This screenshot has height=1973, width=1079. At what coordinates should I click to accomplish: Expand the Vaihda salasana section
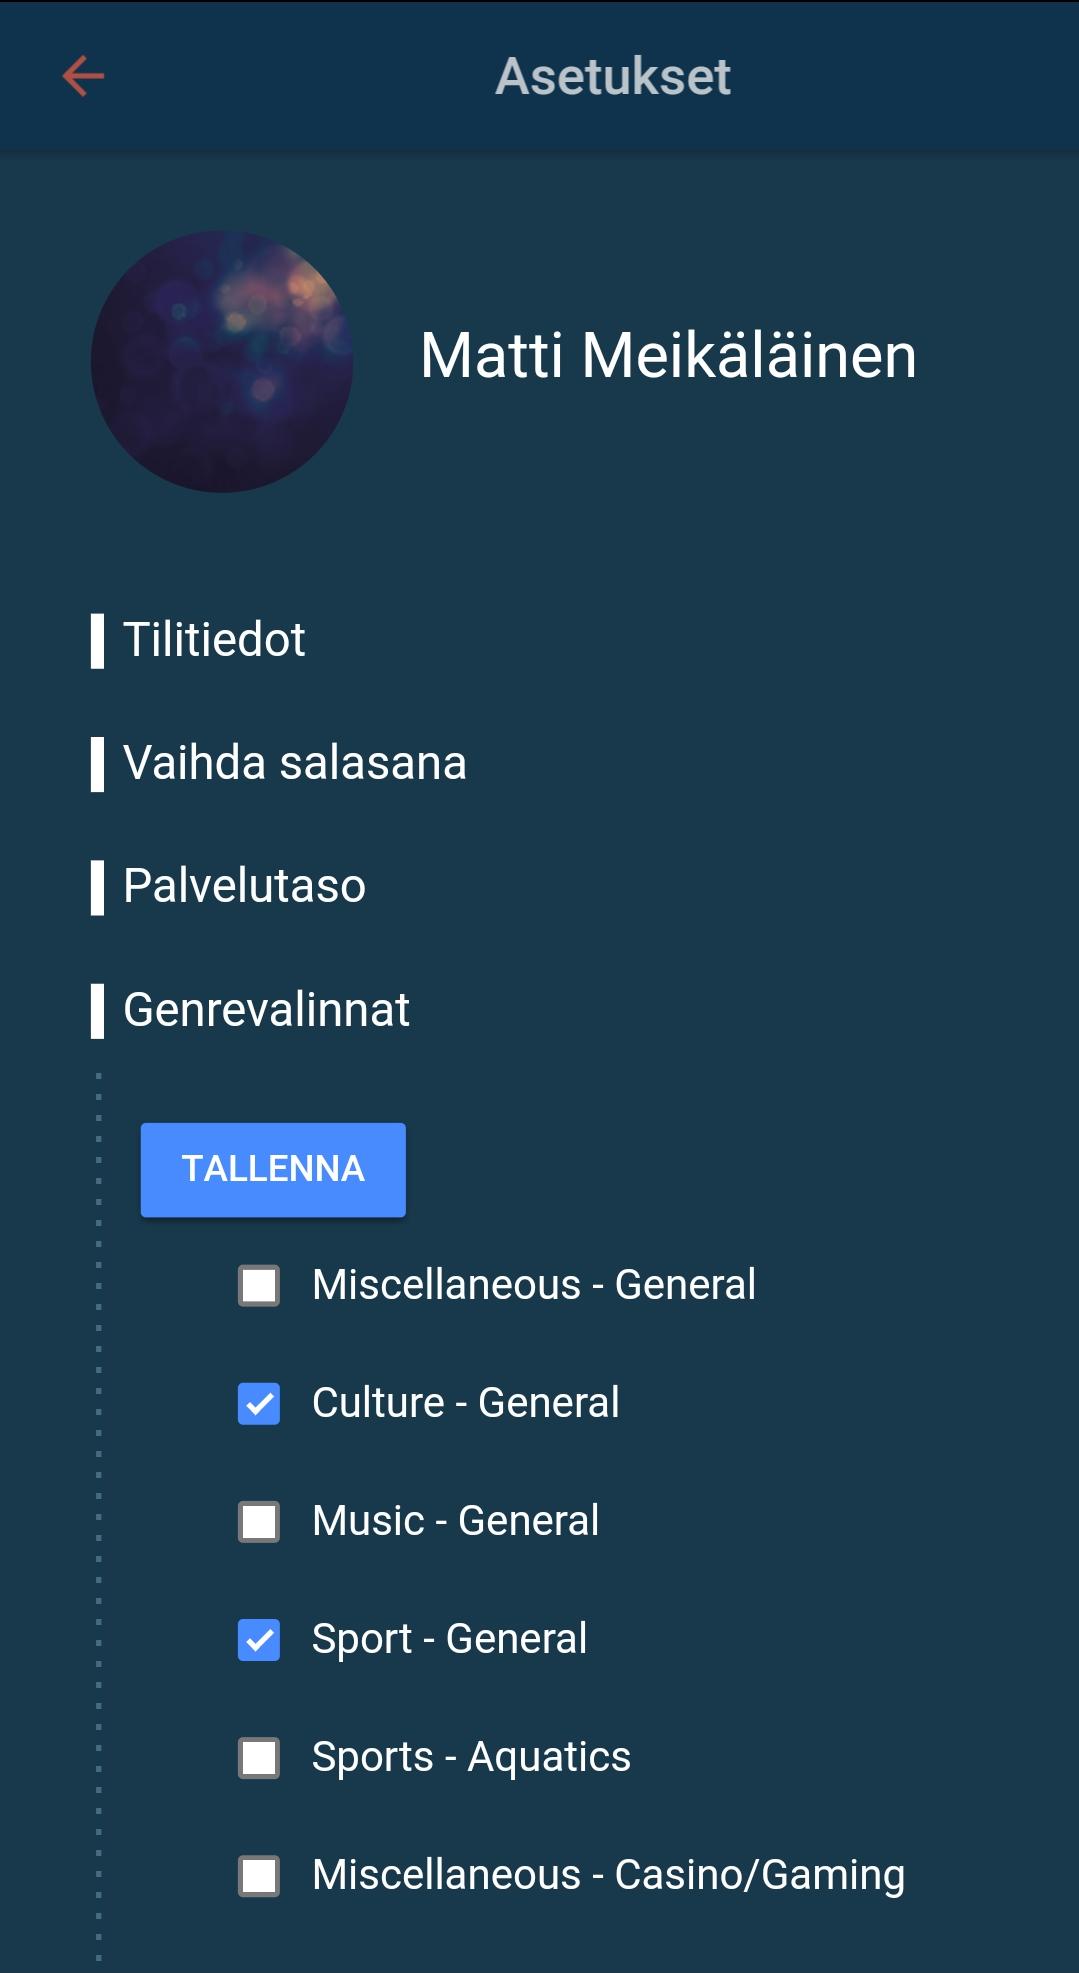coord(294,763)
